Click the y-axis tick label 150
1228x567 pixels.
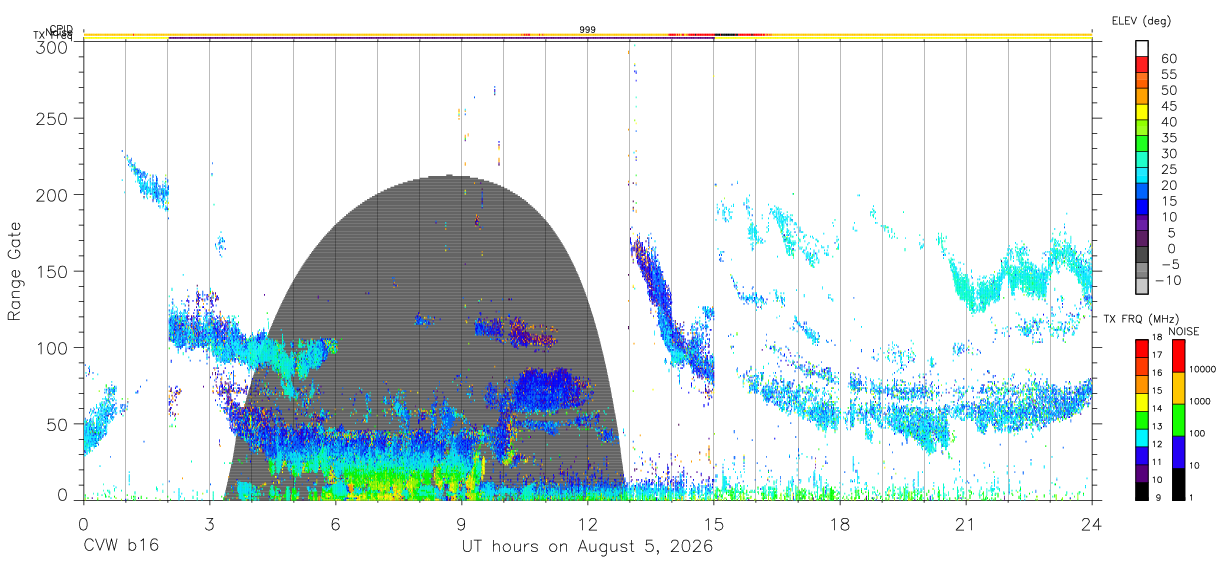coord(53,272)
